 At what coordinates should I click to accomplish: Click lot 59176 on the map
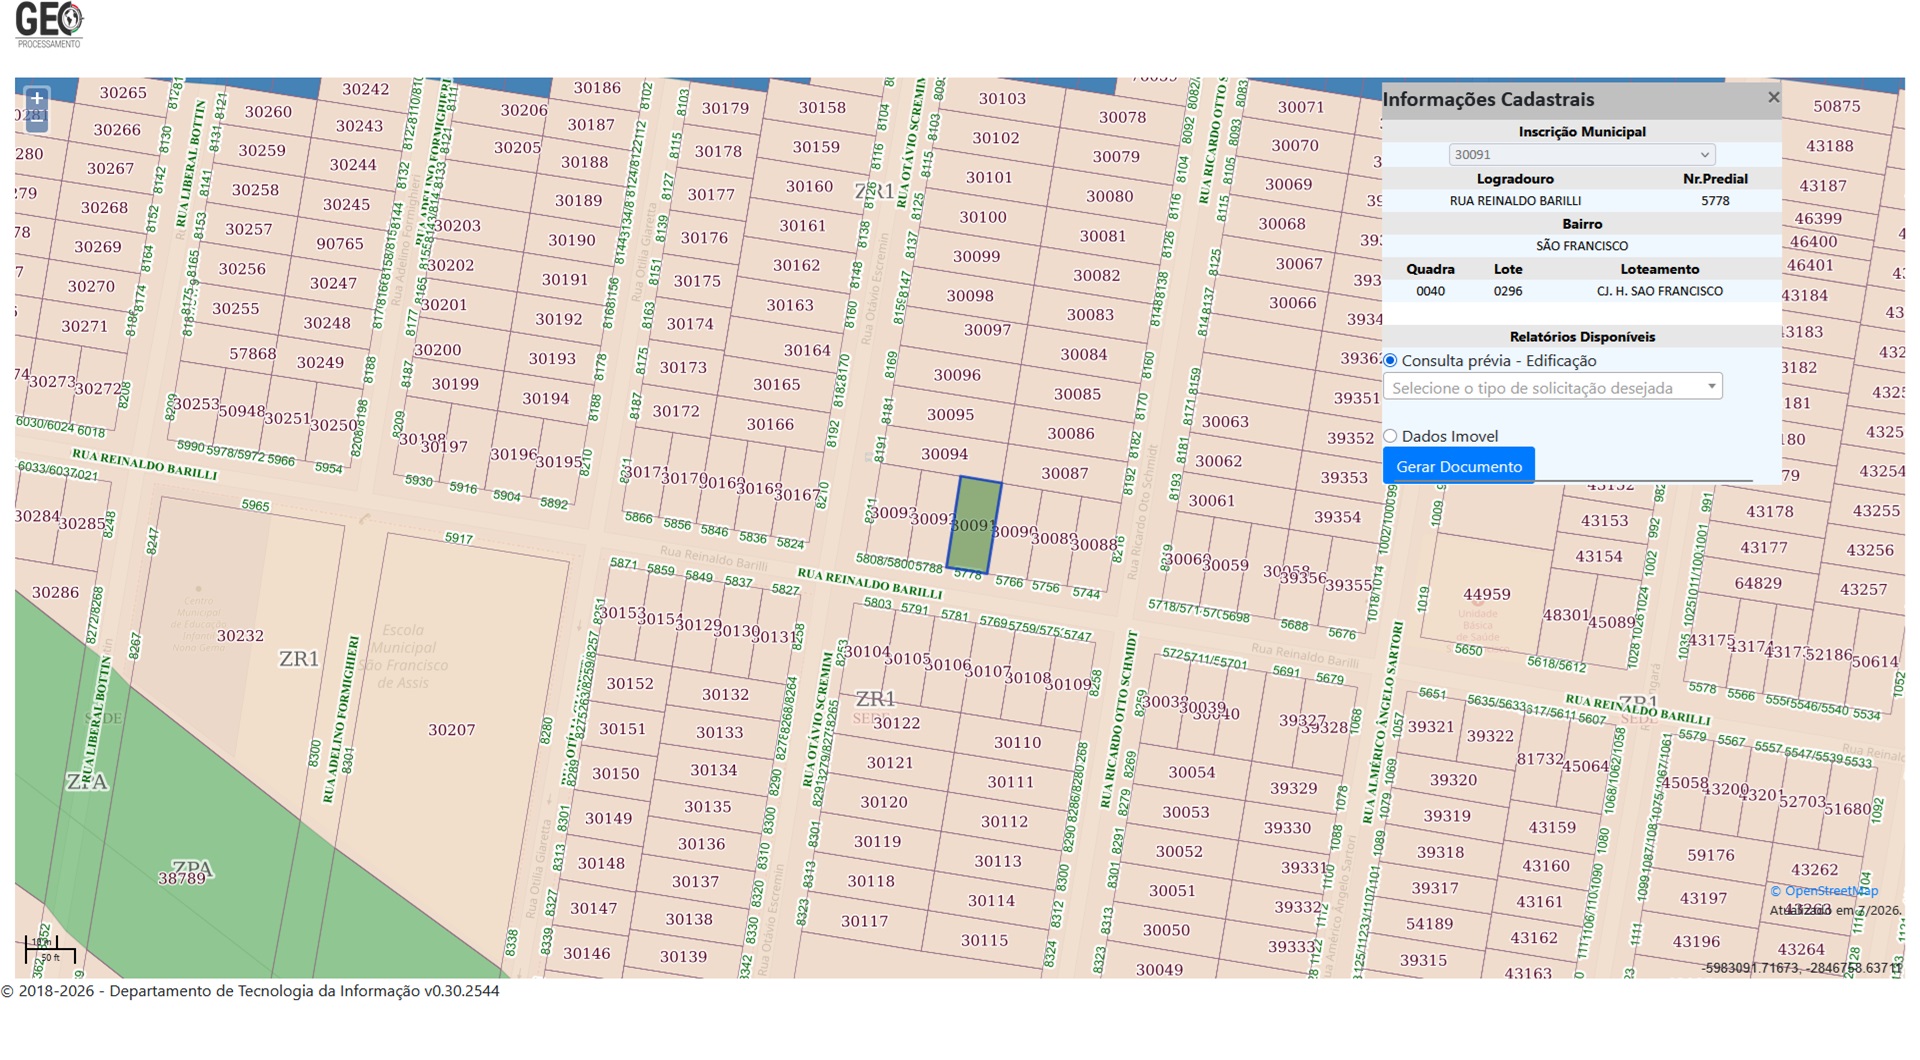pyautogui.click(x=1711, y=855)
